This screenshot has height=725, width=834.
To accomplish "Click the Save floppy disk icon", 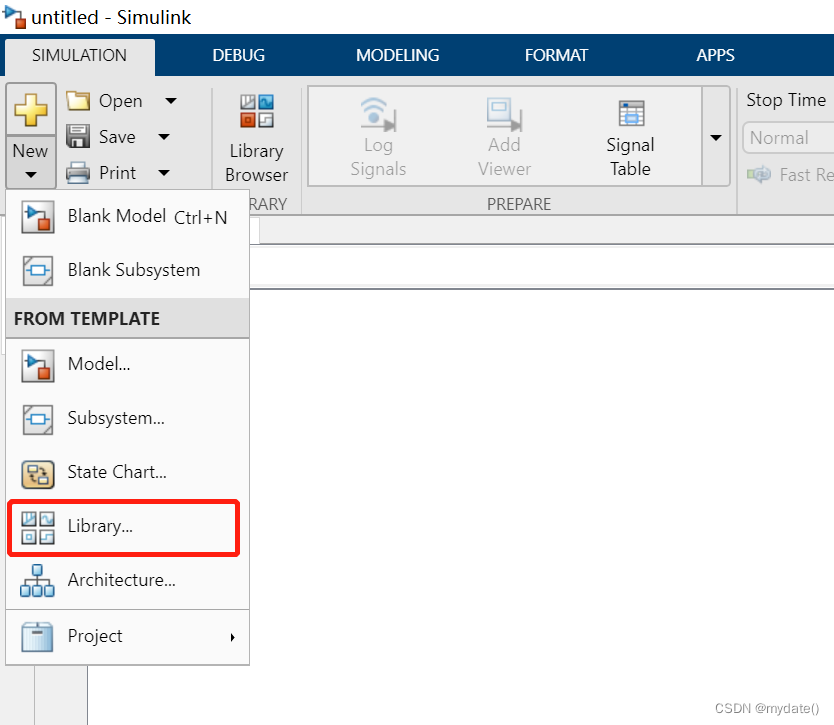I will 78,136.
